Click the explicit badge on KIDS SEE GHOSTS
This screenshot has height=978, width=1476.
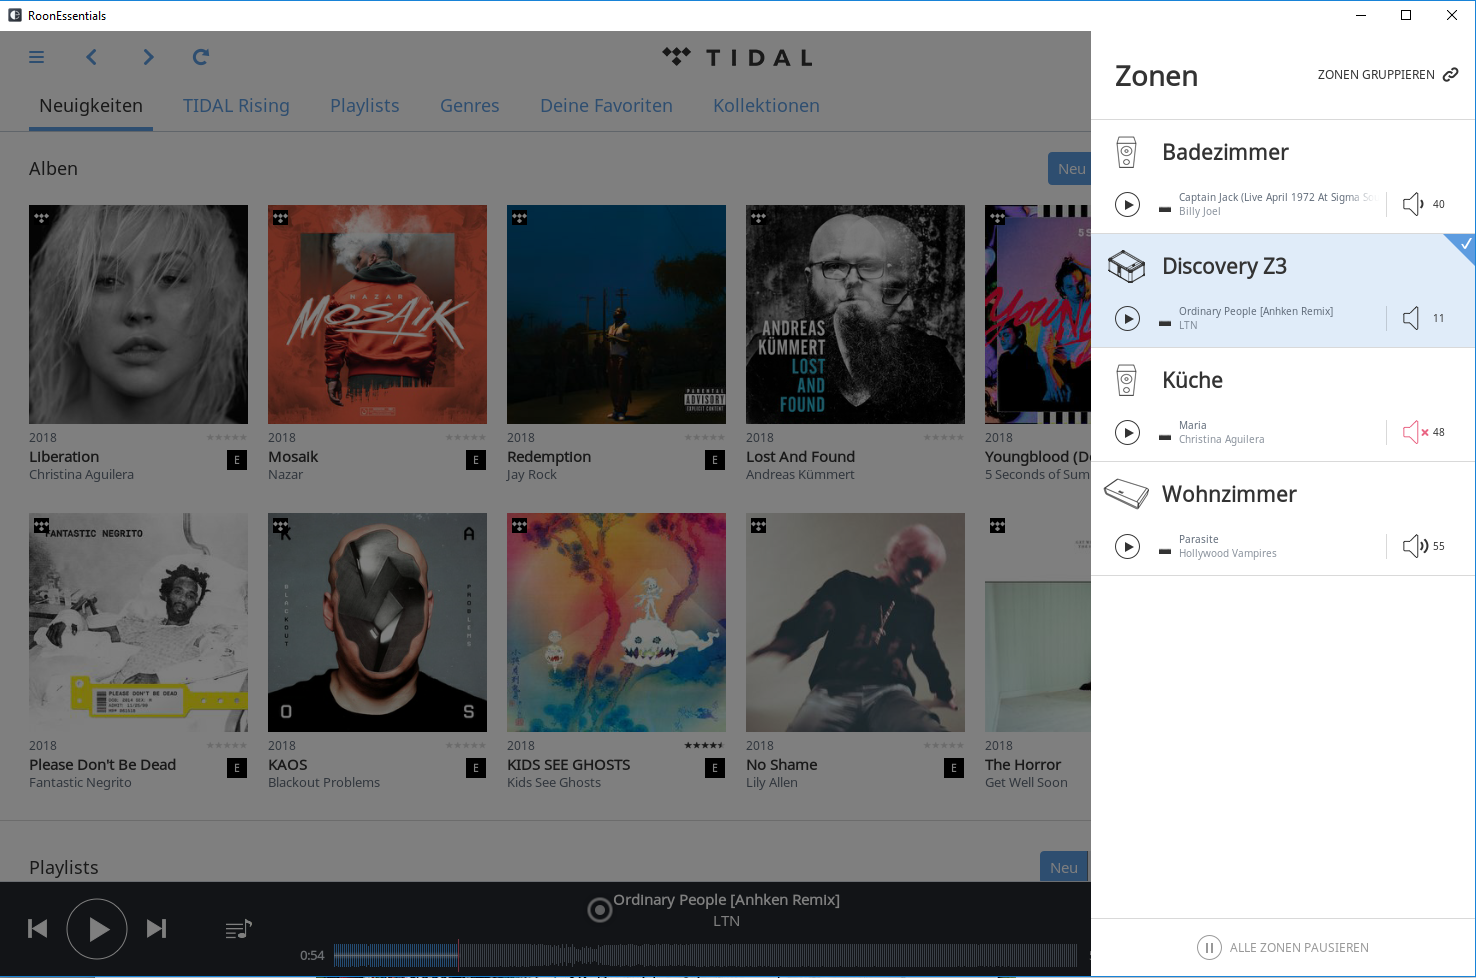(x=715, y=768)
